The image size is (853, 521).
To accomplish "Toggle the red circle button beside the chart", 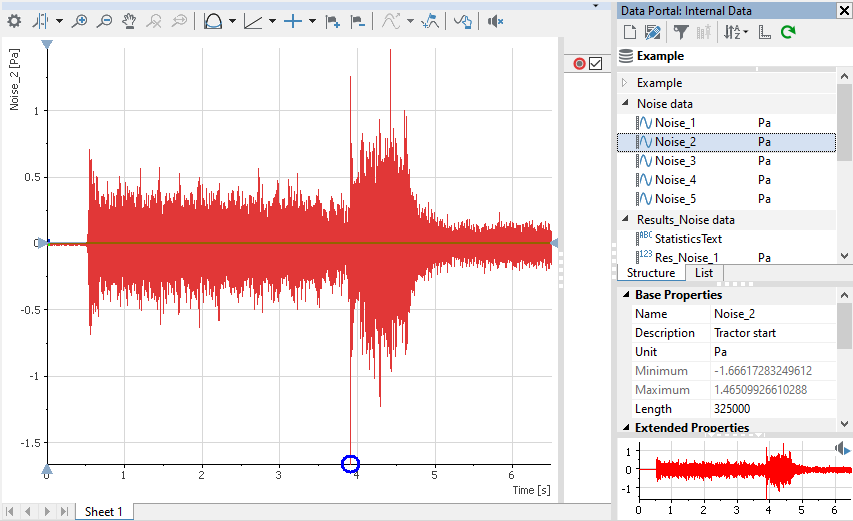I will [579, 64].
